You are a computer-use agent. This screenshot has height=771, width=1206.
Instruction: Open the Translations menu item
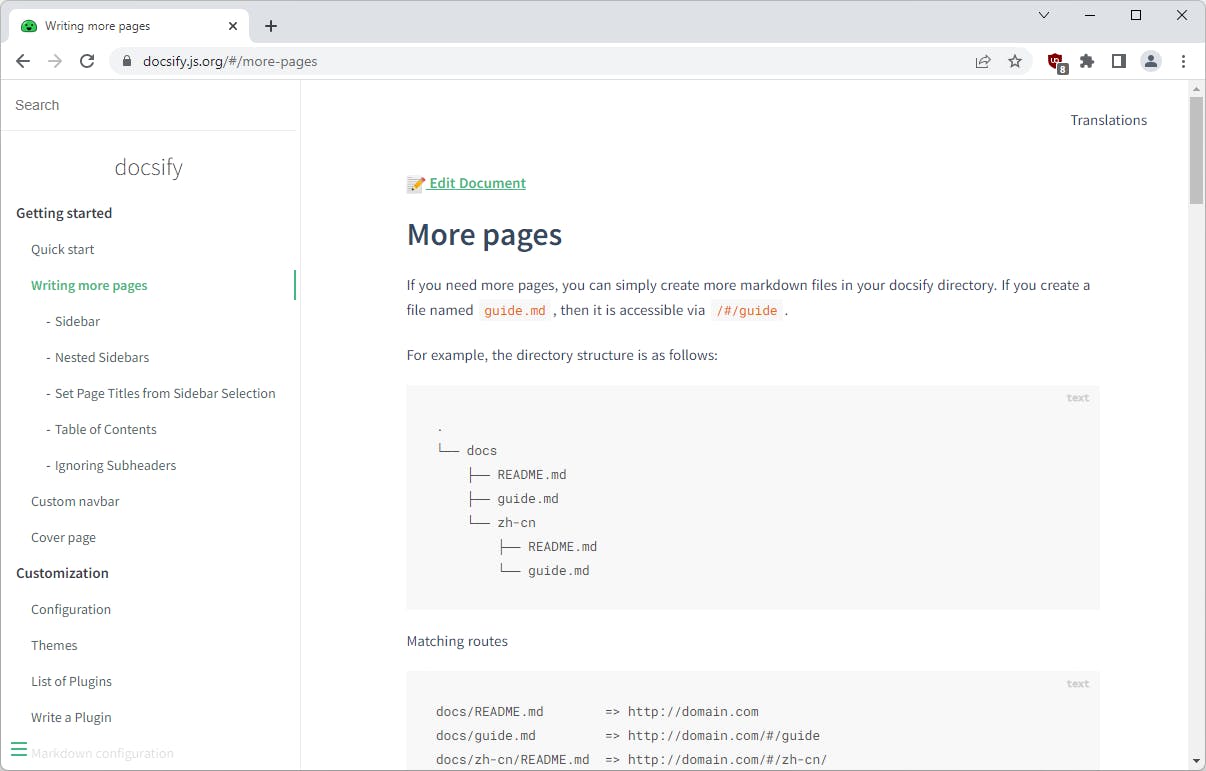point(1108,120)
